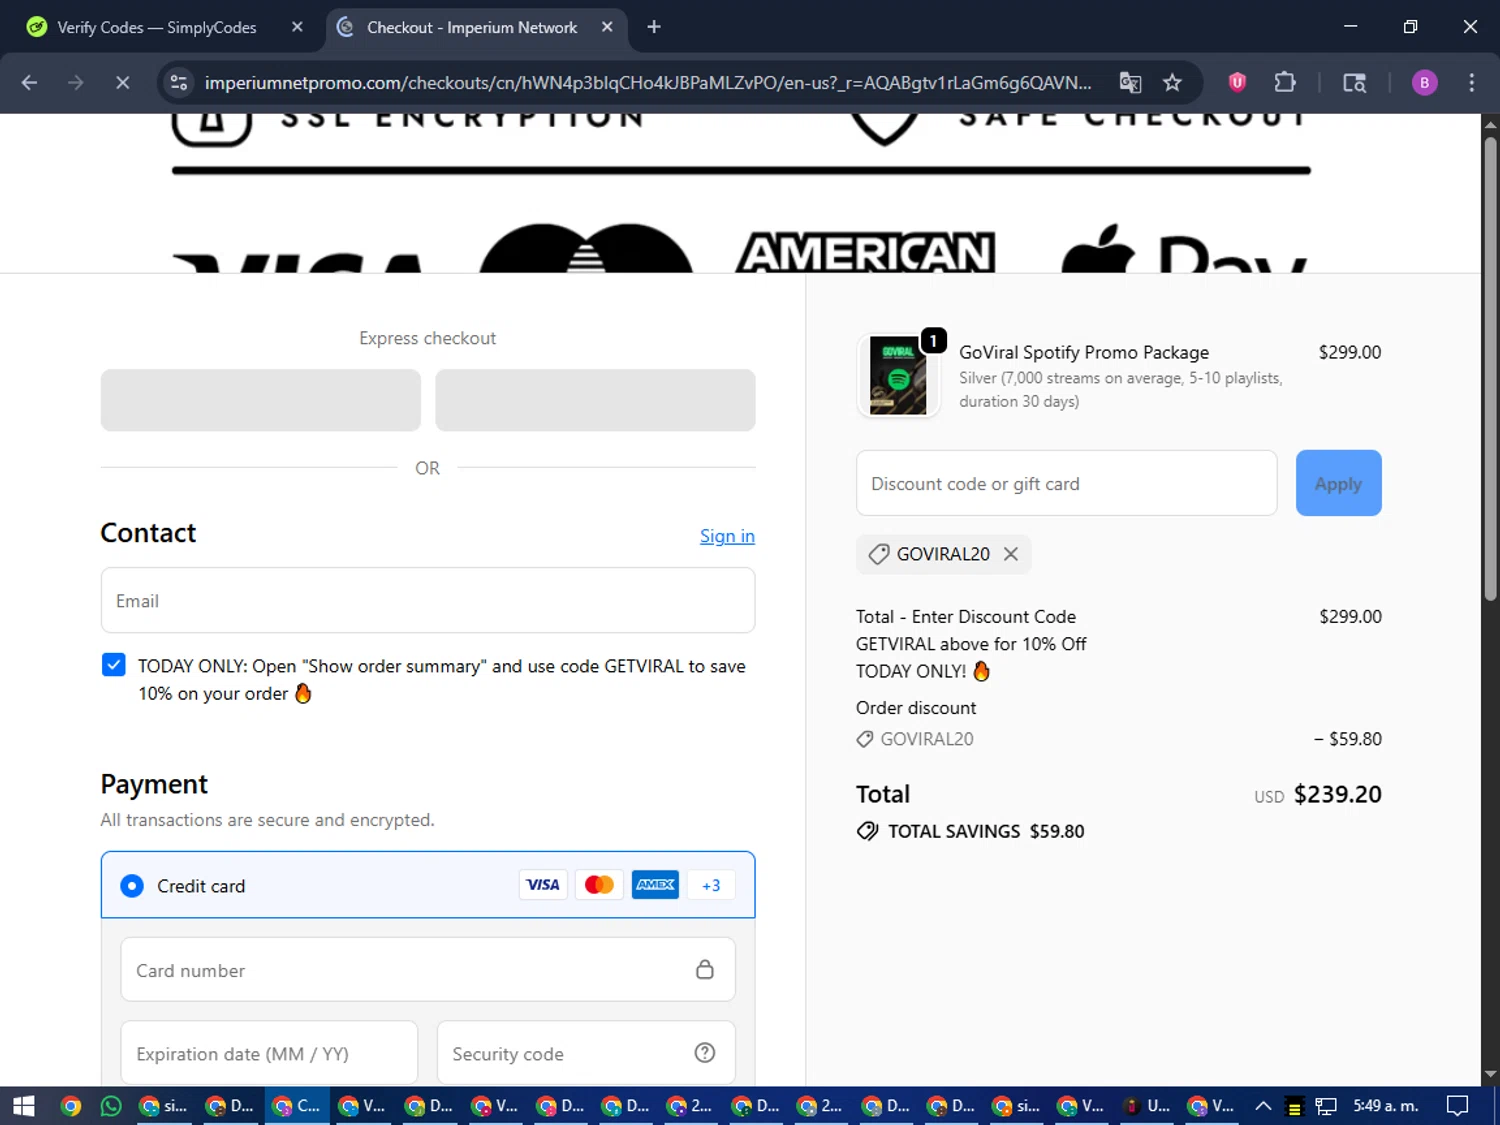Screen dimensions: 1500x1125
Task: Open WhatsApp from the taskbar
Action: (x=111, y=1106)
